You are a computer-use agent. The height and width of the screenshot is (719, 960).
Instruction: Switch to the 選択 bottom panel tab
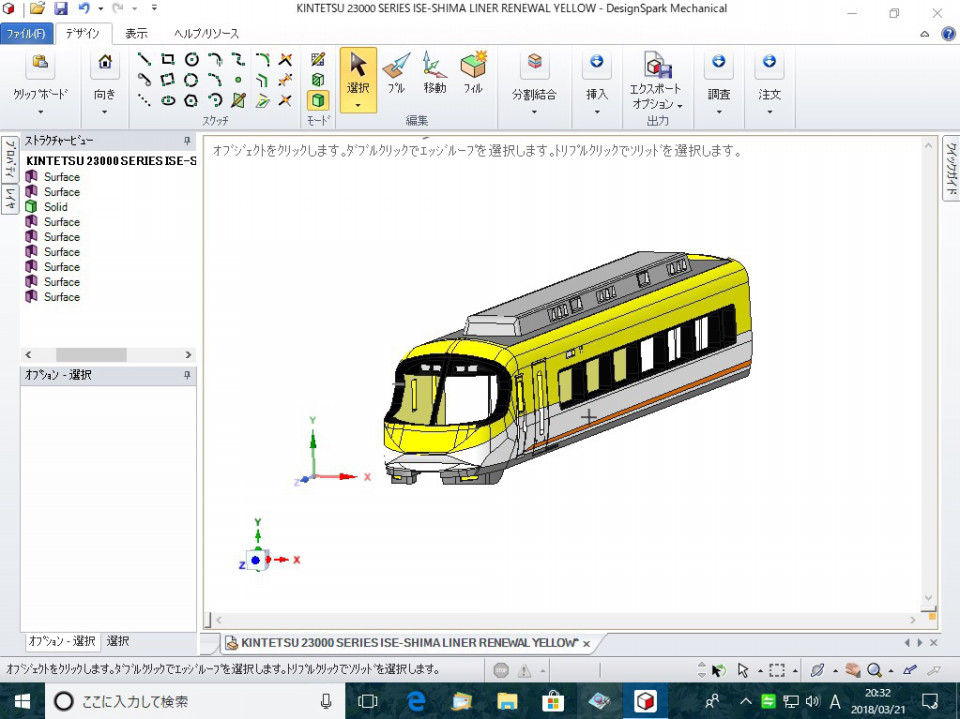[118, 641]
